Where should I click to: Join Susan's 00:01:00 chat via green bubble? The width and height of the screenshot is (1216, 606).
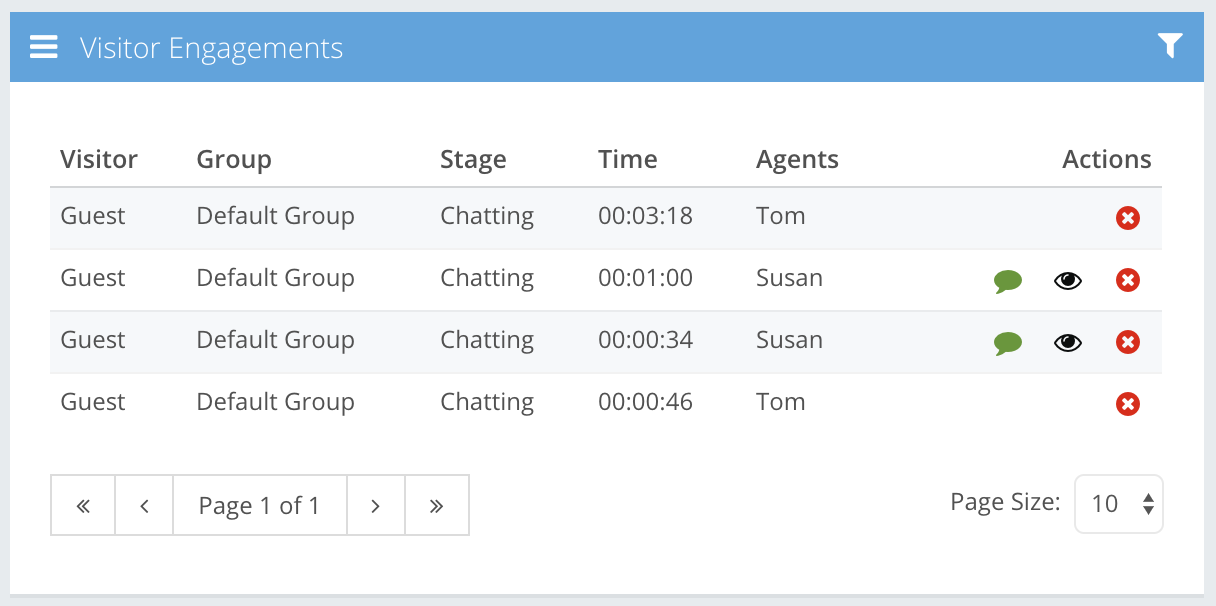point(1008,281)
